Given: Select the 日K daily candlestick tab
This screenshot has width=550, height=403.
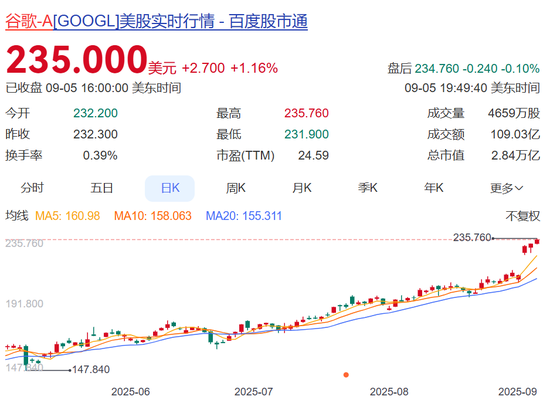Looking at the screenshot, I should [x=170, y=188].
